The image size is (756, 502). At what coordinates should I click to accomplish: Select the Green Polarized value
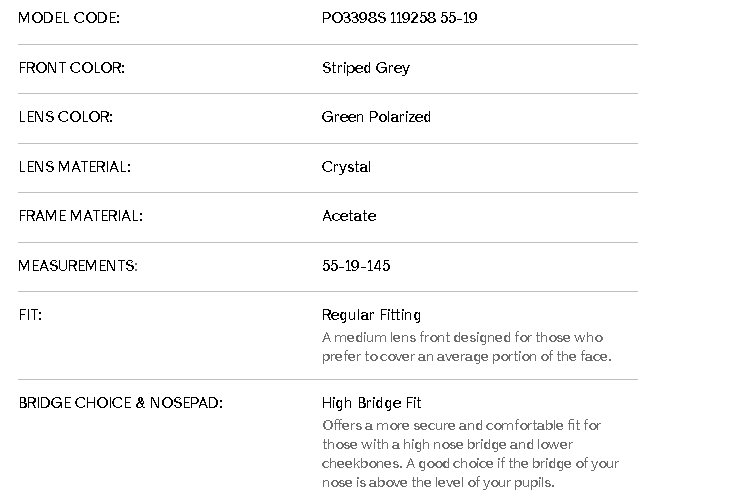376,117
